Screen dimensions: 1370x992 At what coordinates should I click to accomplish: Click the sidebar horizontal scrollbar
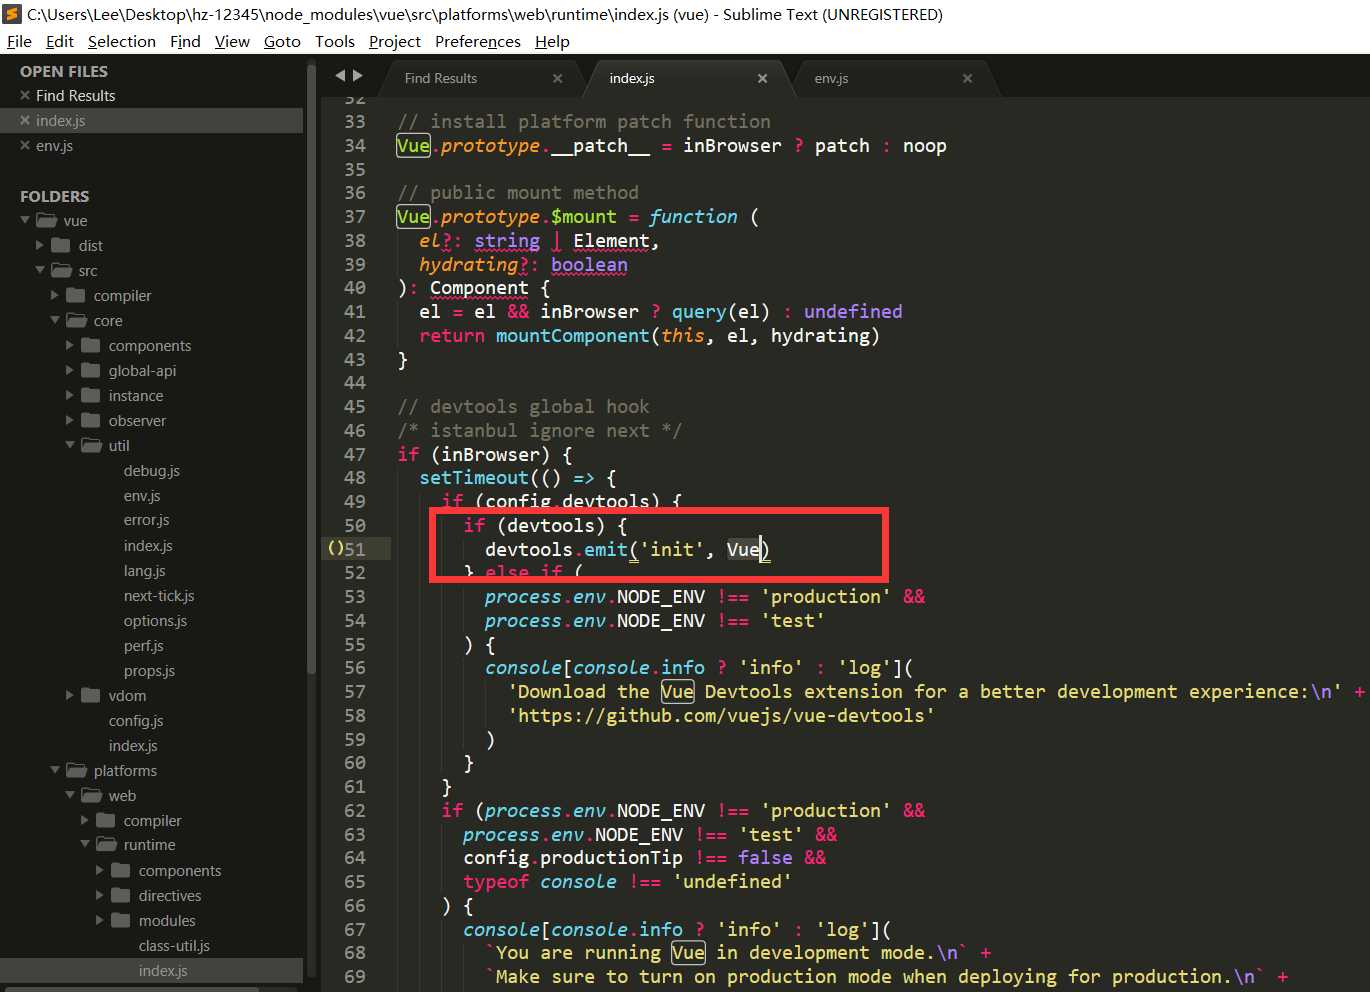click(x=130, y=989)
